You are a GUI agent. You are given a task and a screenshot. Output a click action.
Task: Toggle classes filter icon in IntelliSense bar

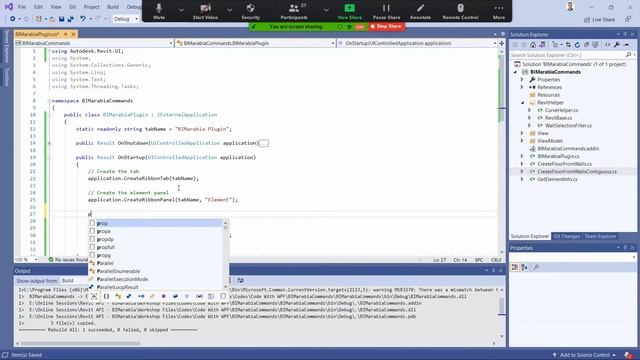click(x=118, y=296)
